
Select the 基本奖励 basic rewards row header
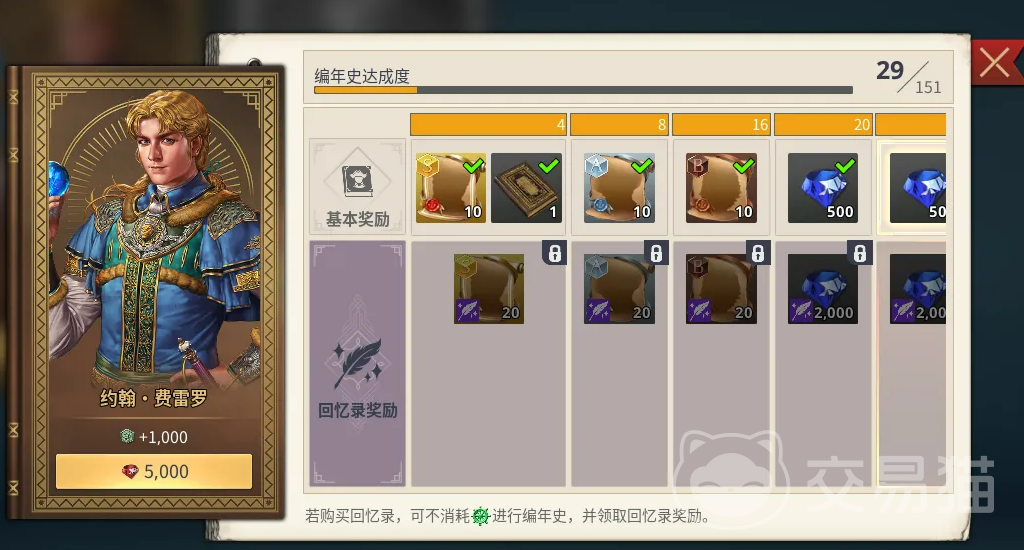tap(357, 187)
